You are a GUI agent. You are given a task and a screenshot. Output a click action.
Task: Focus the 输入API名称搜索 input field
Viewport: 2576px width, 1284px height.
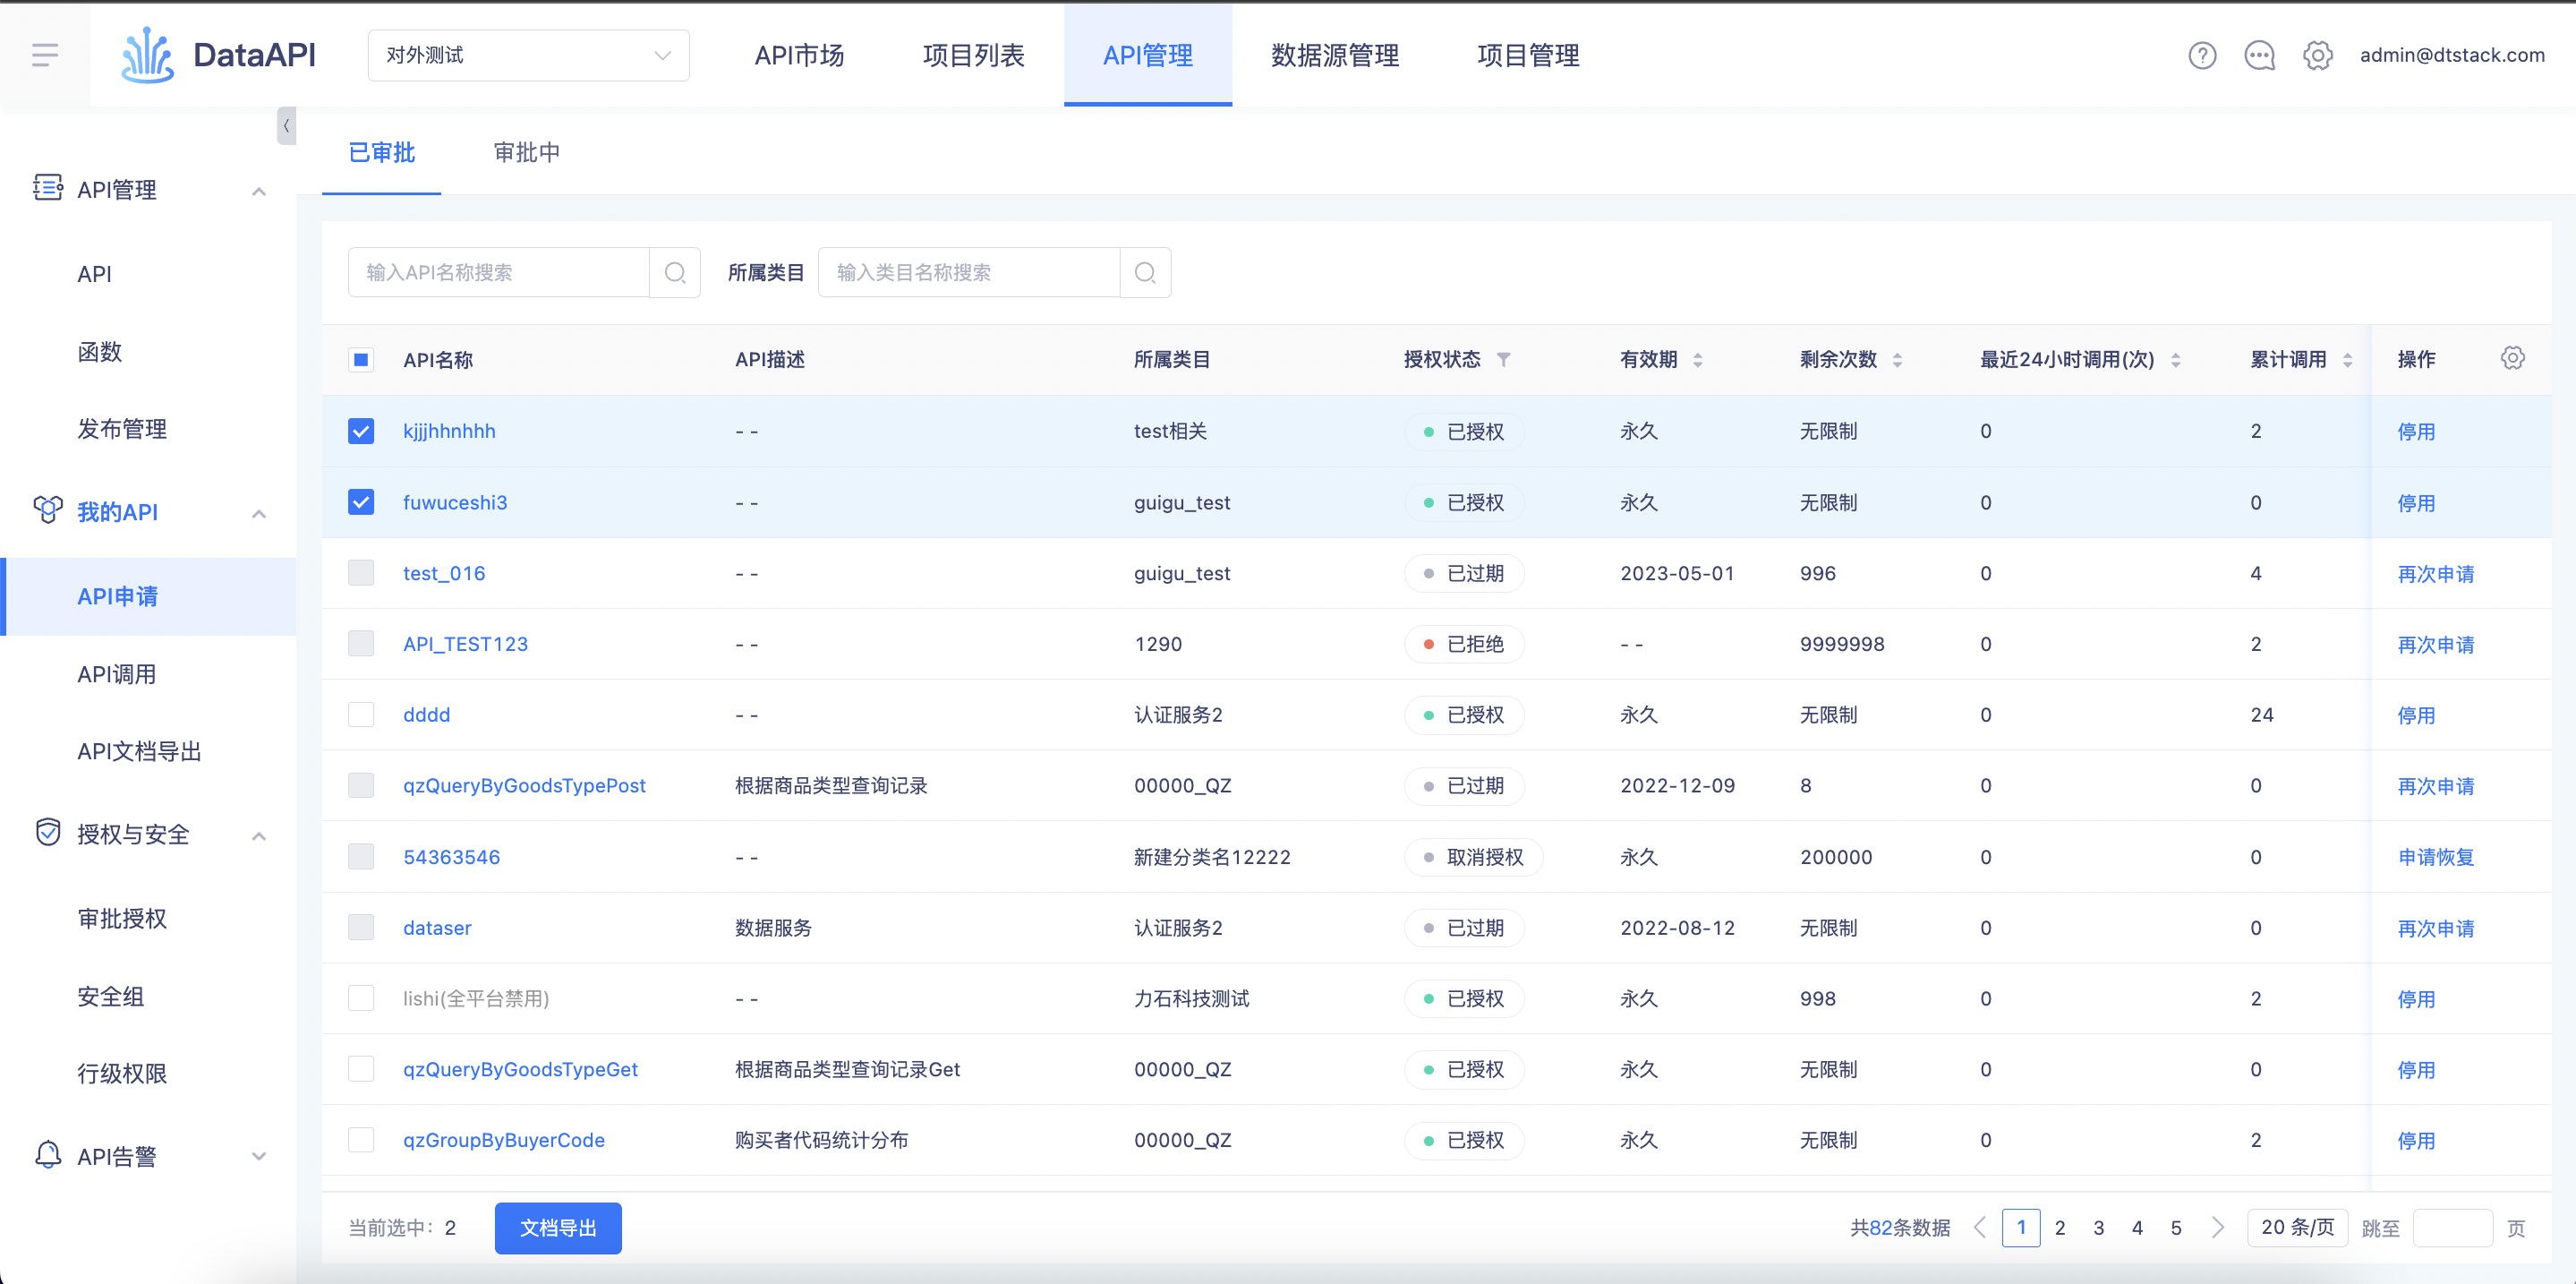point(498,272)
